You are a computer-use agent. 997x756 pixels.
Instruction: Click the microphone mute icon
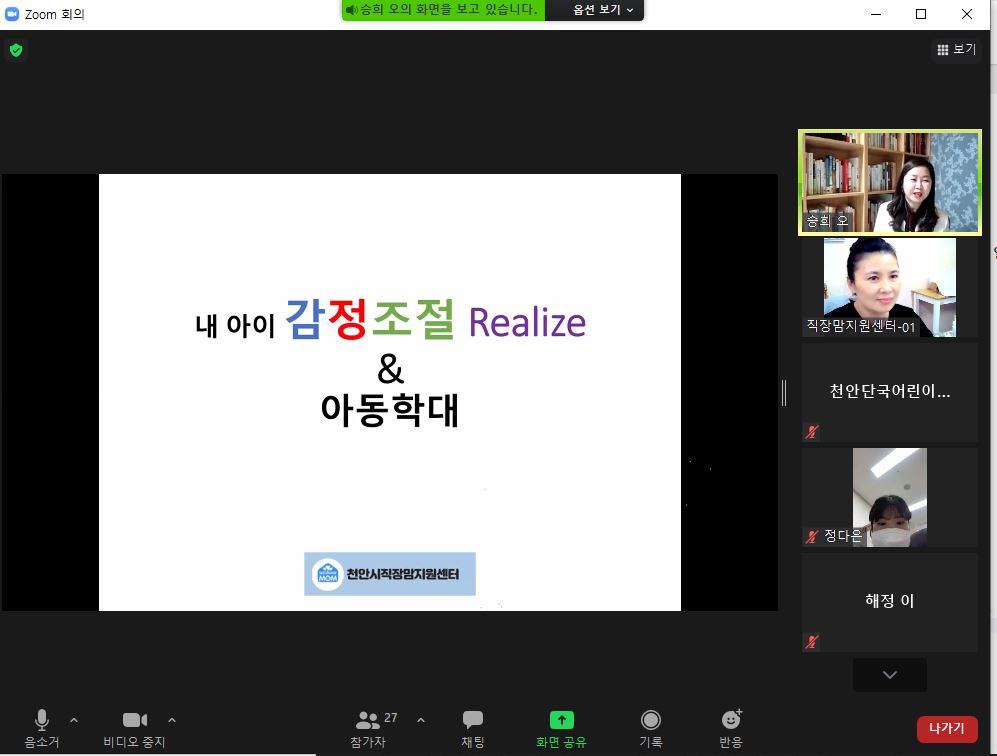[x=42, y=720]
